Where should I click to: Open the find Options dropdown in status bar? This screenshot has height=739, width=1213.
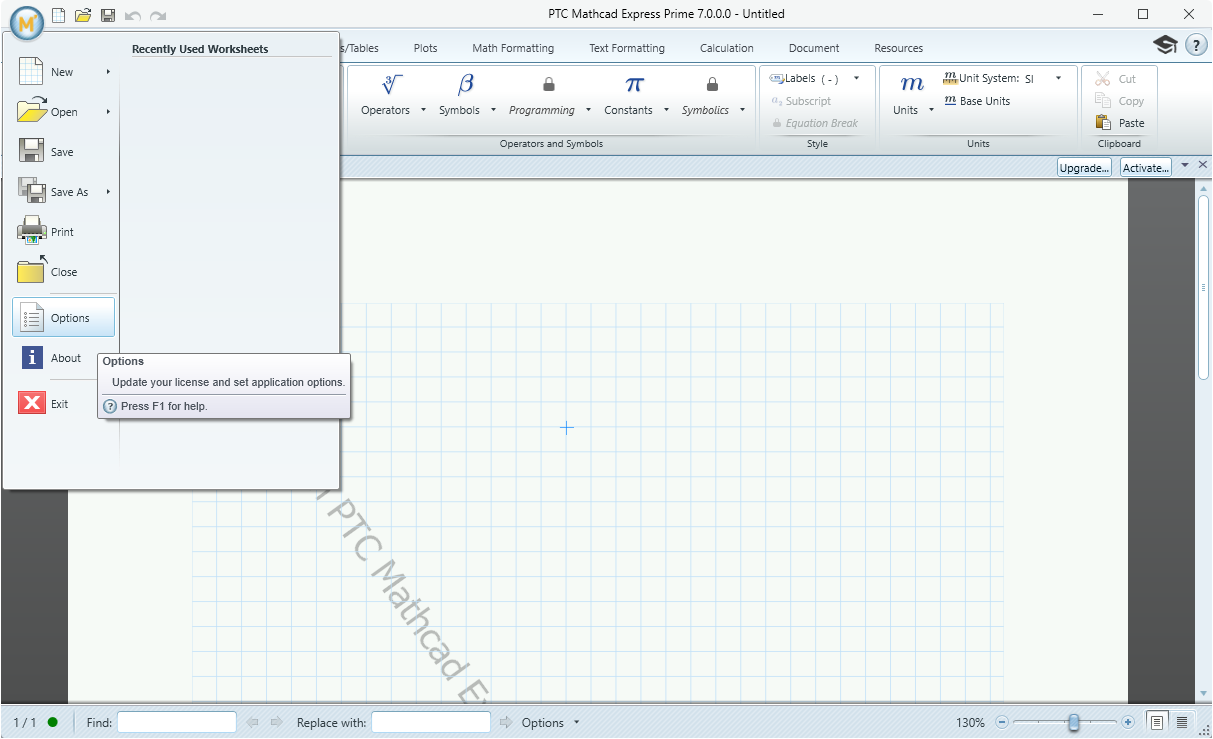tap(550, 722)
